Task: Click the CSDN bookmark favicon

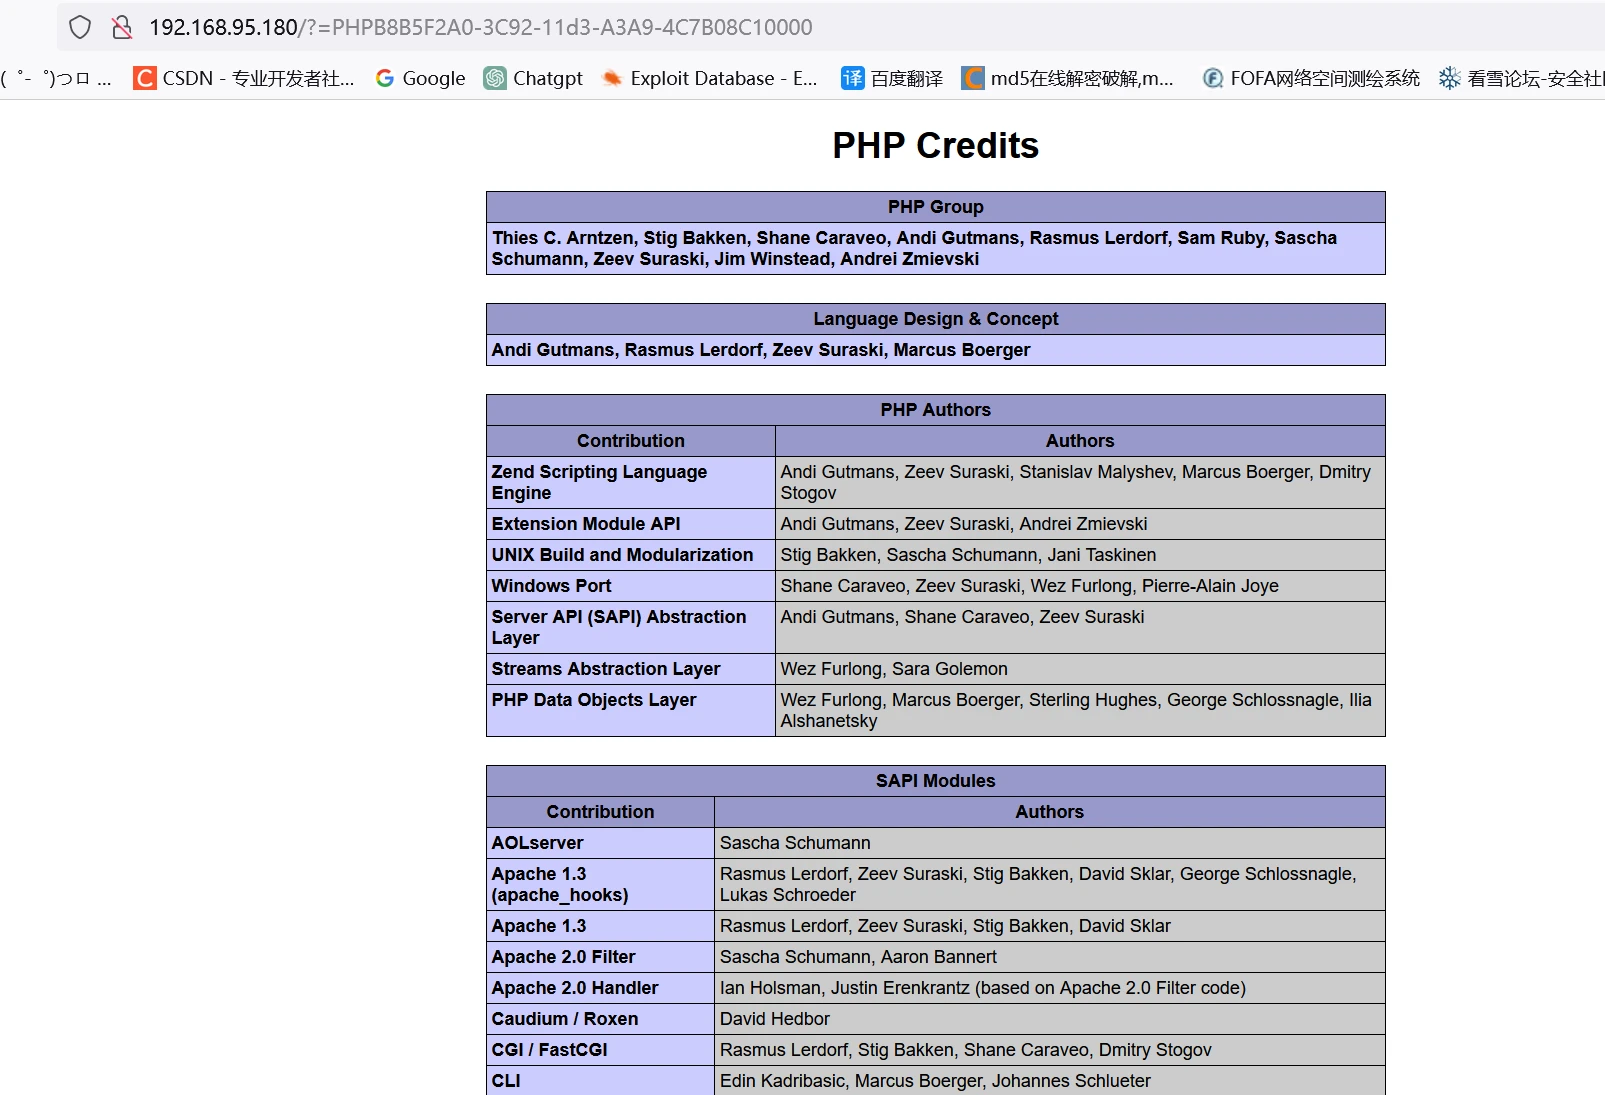Action: coord(145,78)
